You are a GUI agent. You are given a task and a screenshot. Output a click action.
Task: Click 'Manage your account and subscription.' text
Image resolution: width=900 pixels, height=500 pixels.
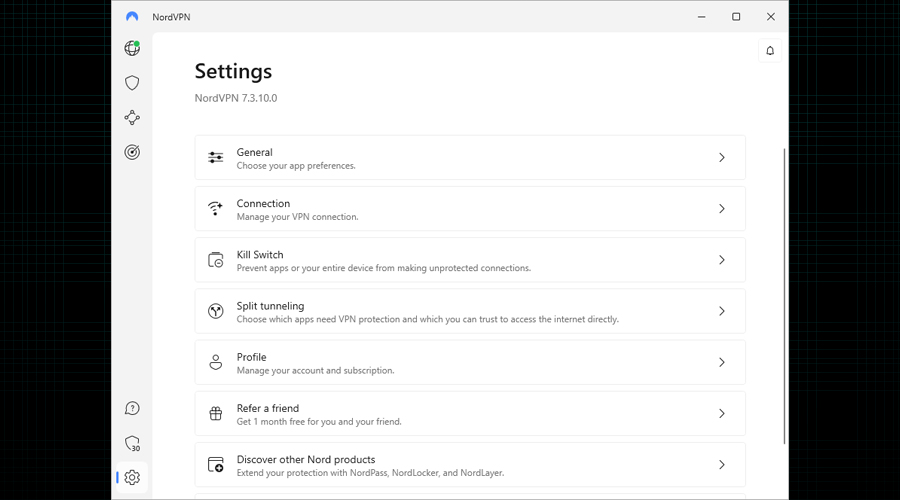click(x=316, y=371)
